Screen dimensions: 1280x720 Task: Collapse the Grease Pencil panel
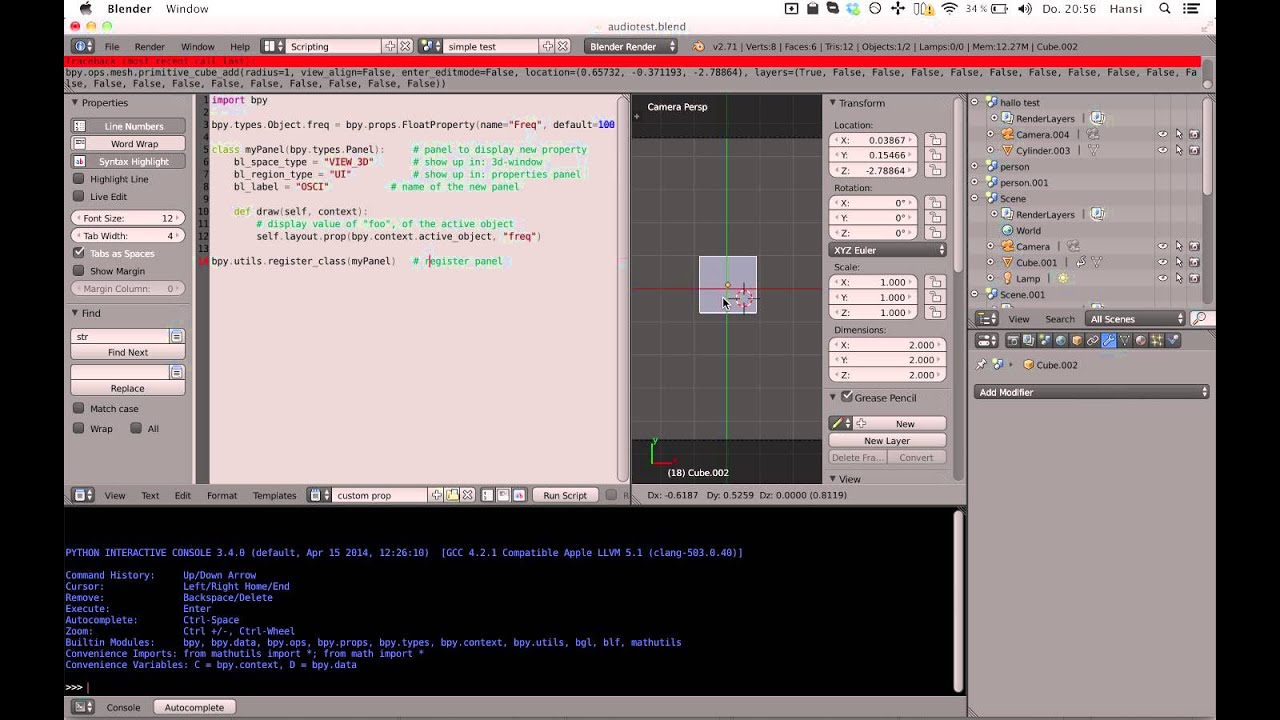(833, 397)
